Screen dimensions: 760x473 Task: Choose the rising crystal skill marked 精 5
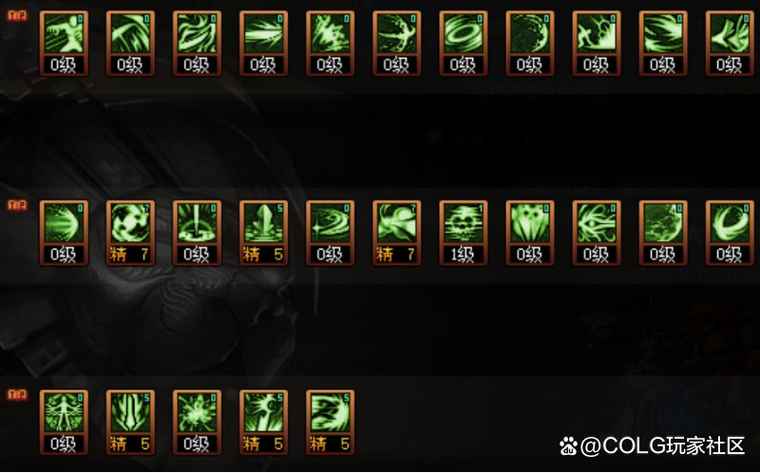[264, 233]
